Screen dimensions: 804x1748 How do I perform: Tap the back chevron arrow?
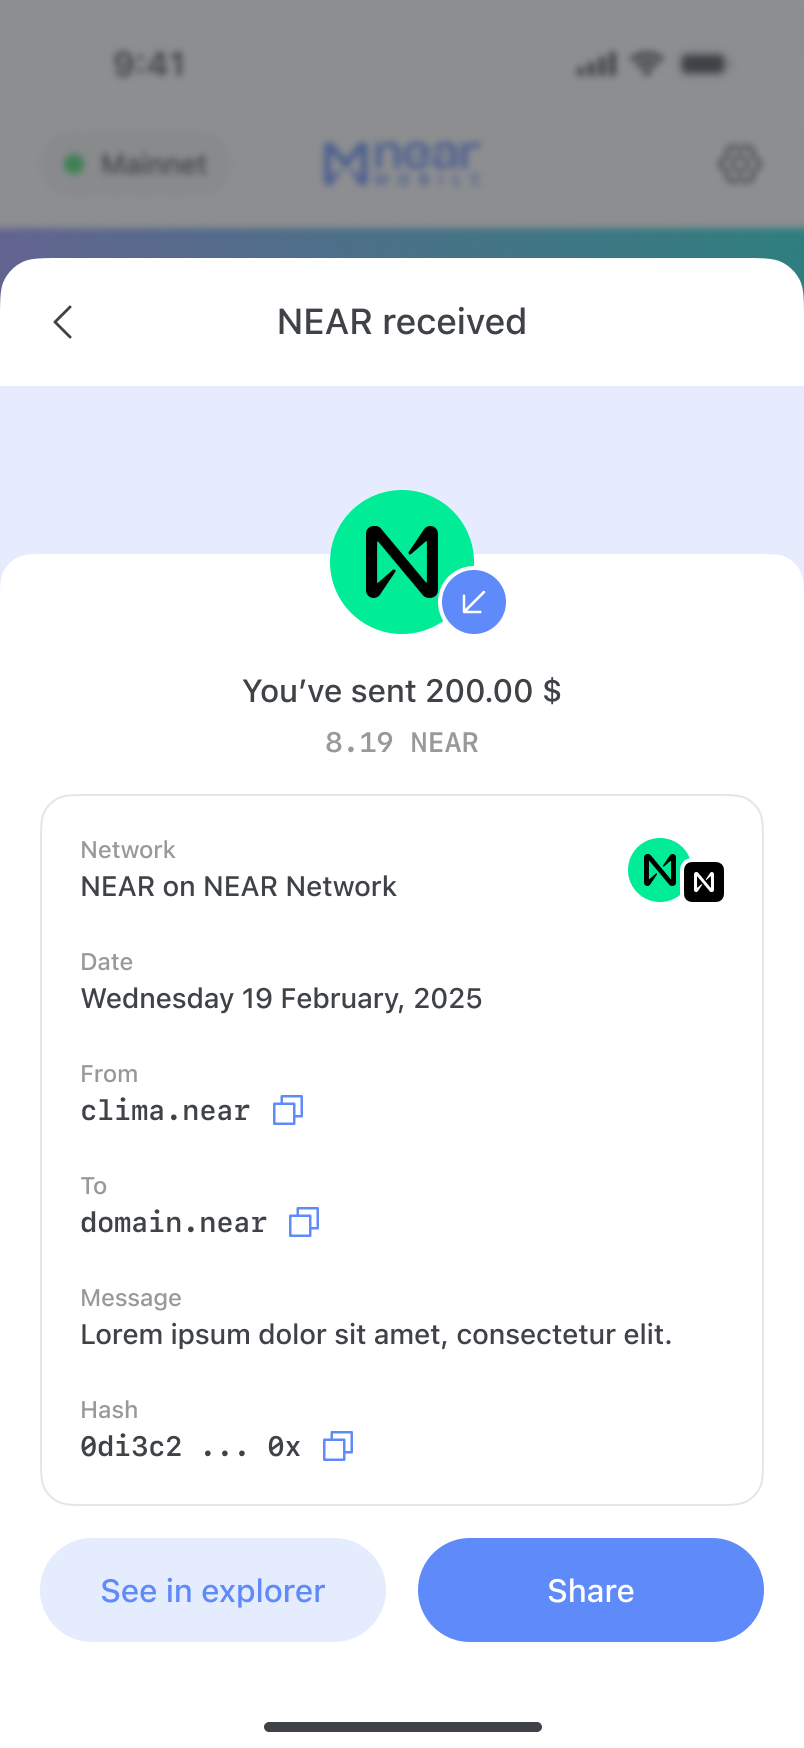(x=63, y=322)
